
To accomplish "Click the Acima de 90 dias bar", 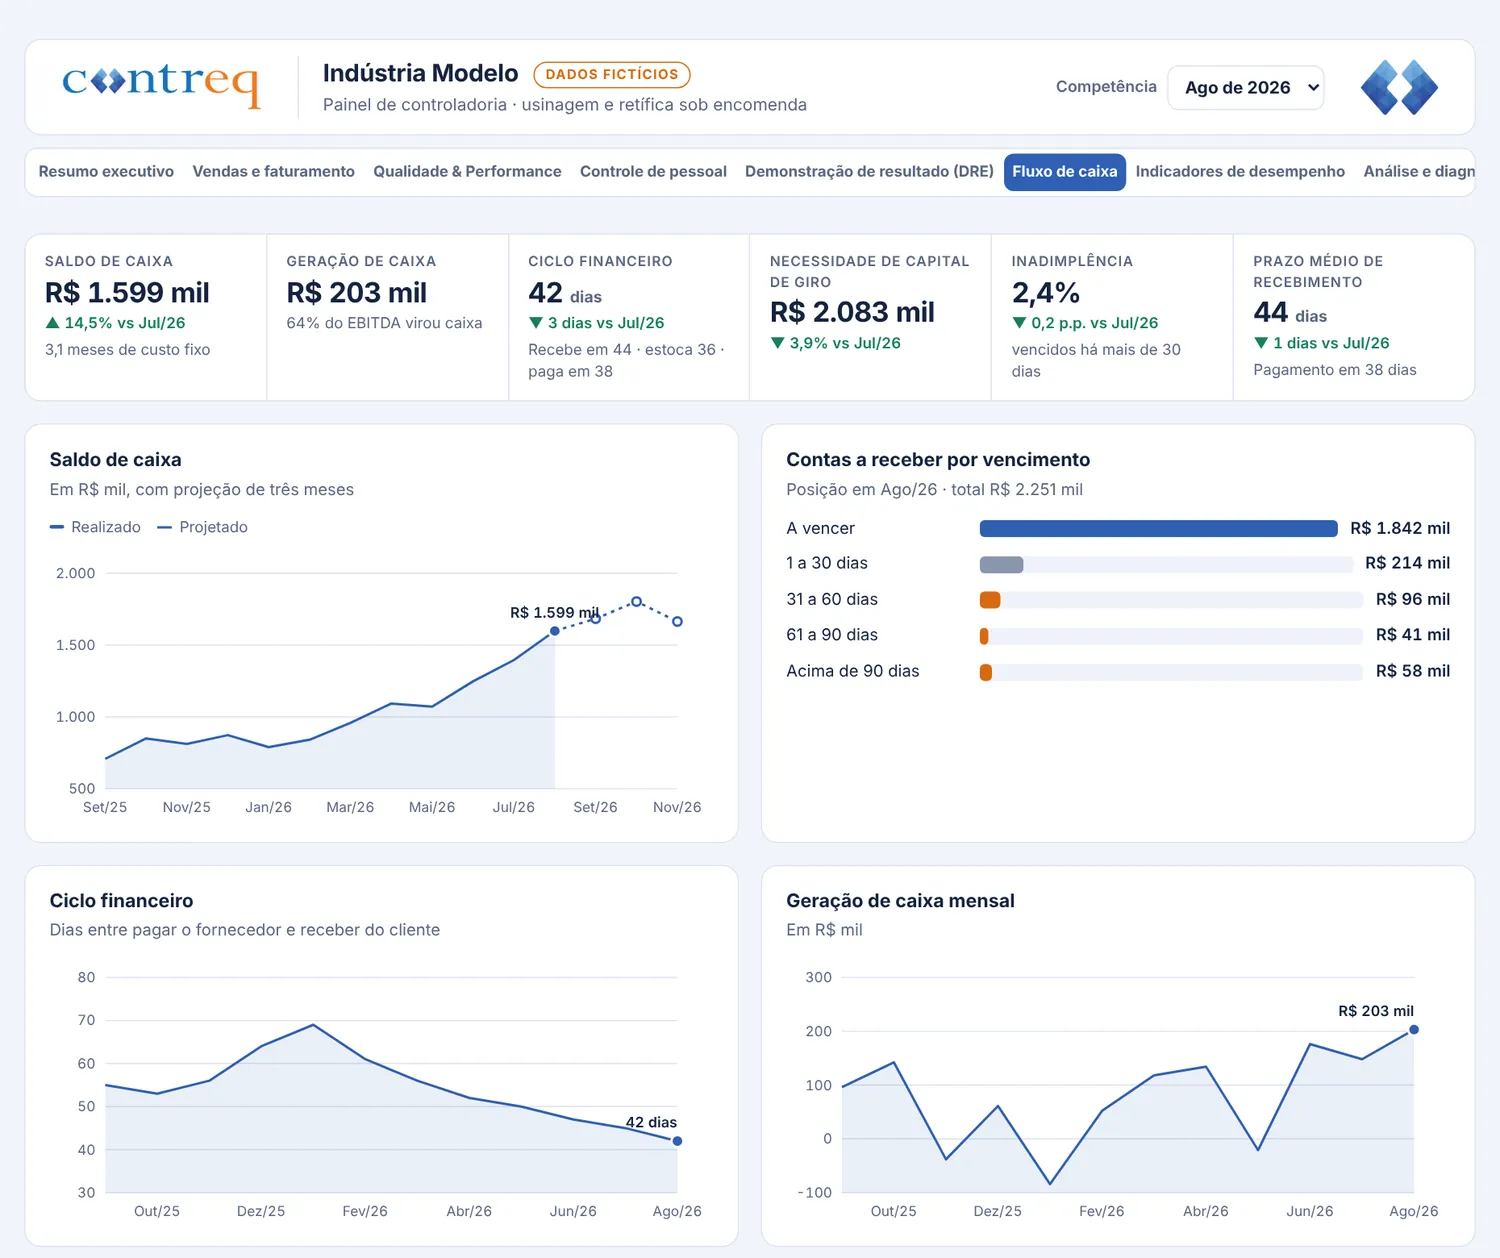I will click(x=986, y=672).
